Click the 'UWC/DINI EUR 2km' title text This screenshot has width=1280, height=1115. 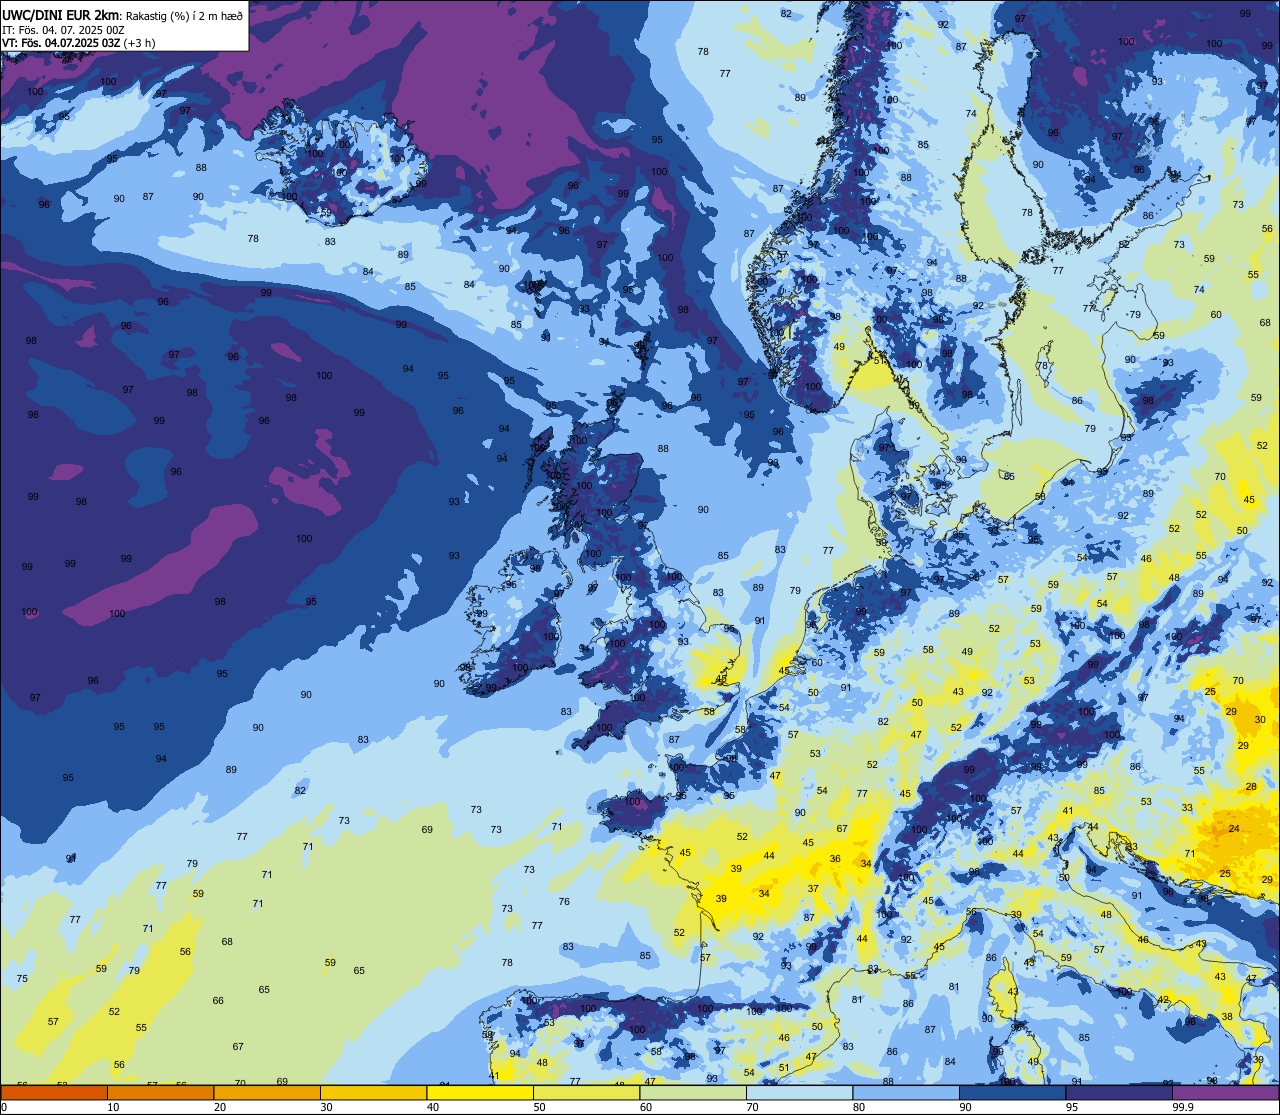[x=61, y=15]
